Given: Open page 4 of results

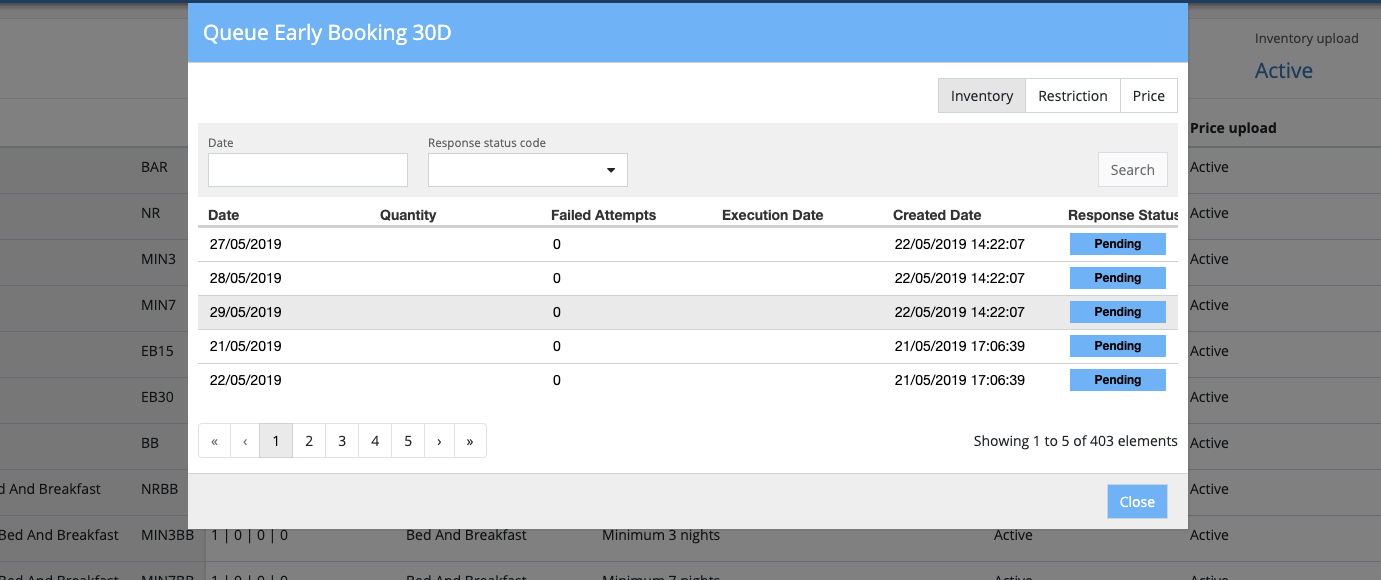Looking at the screenshot, I should tap(375, 441).
